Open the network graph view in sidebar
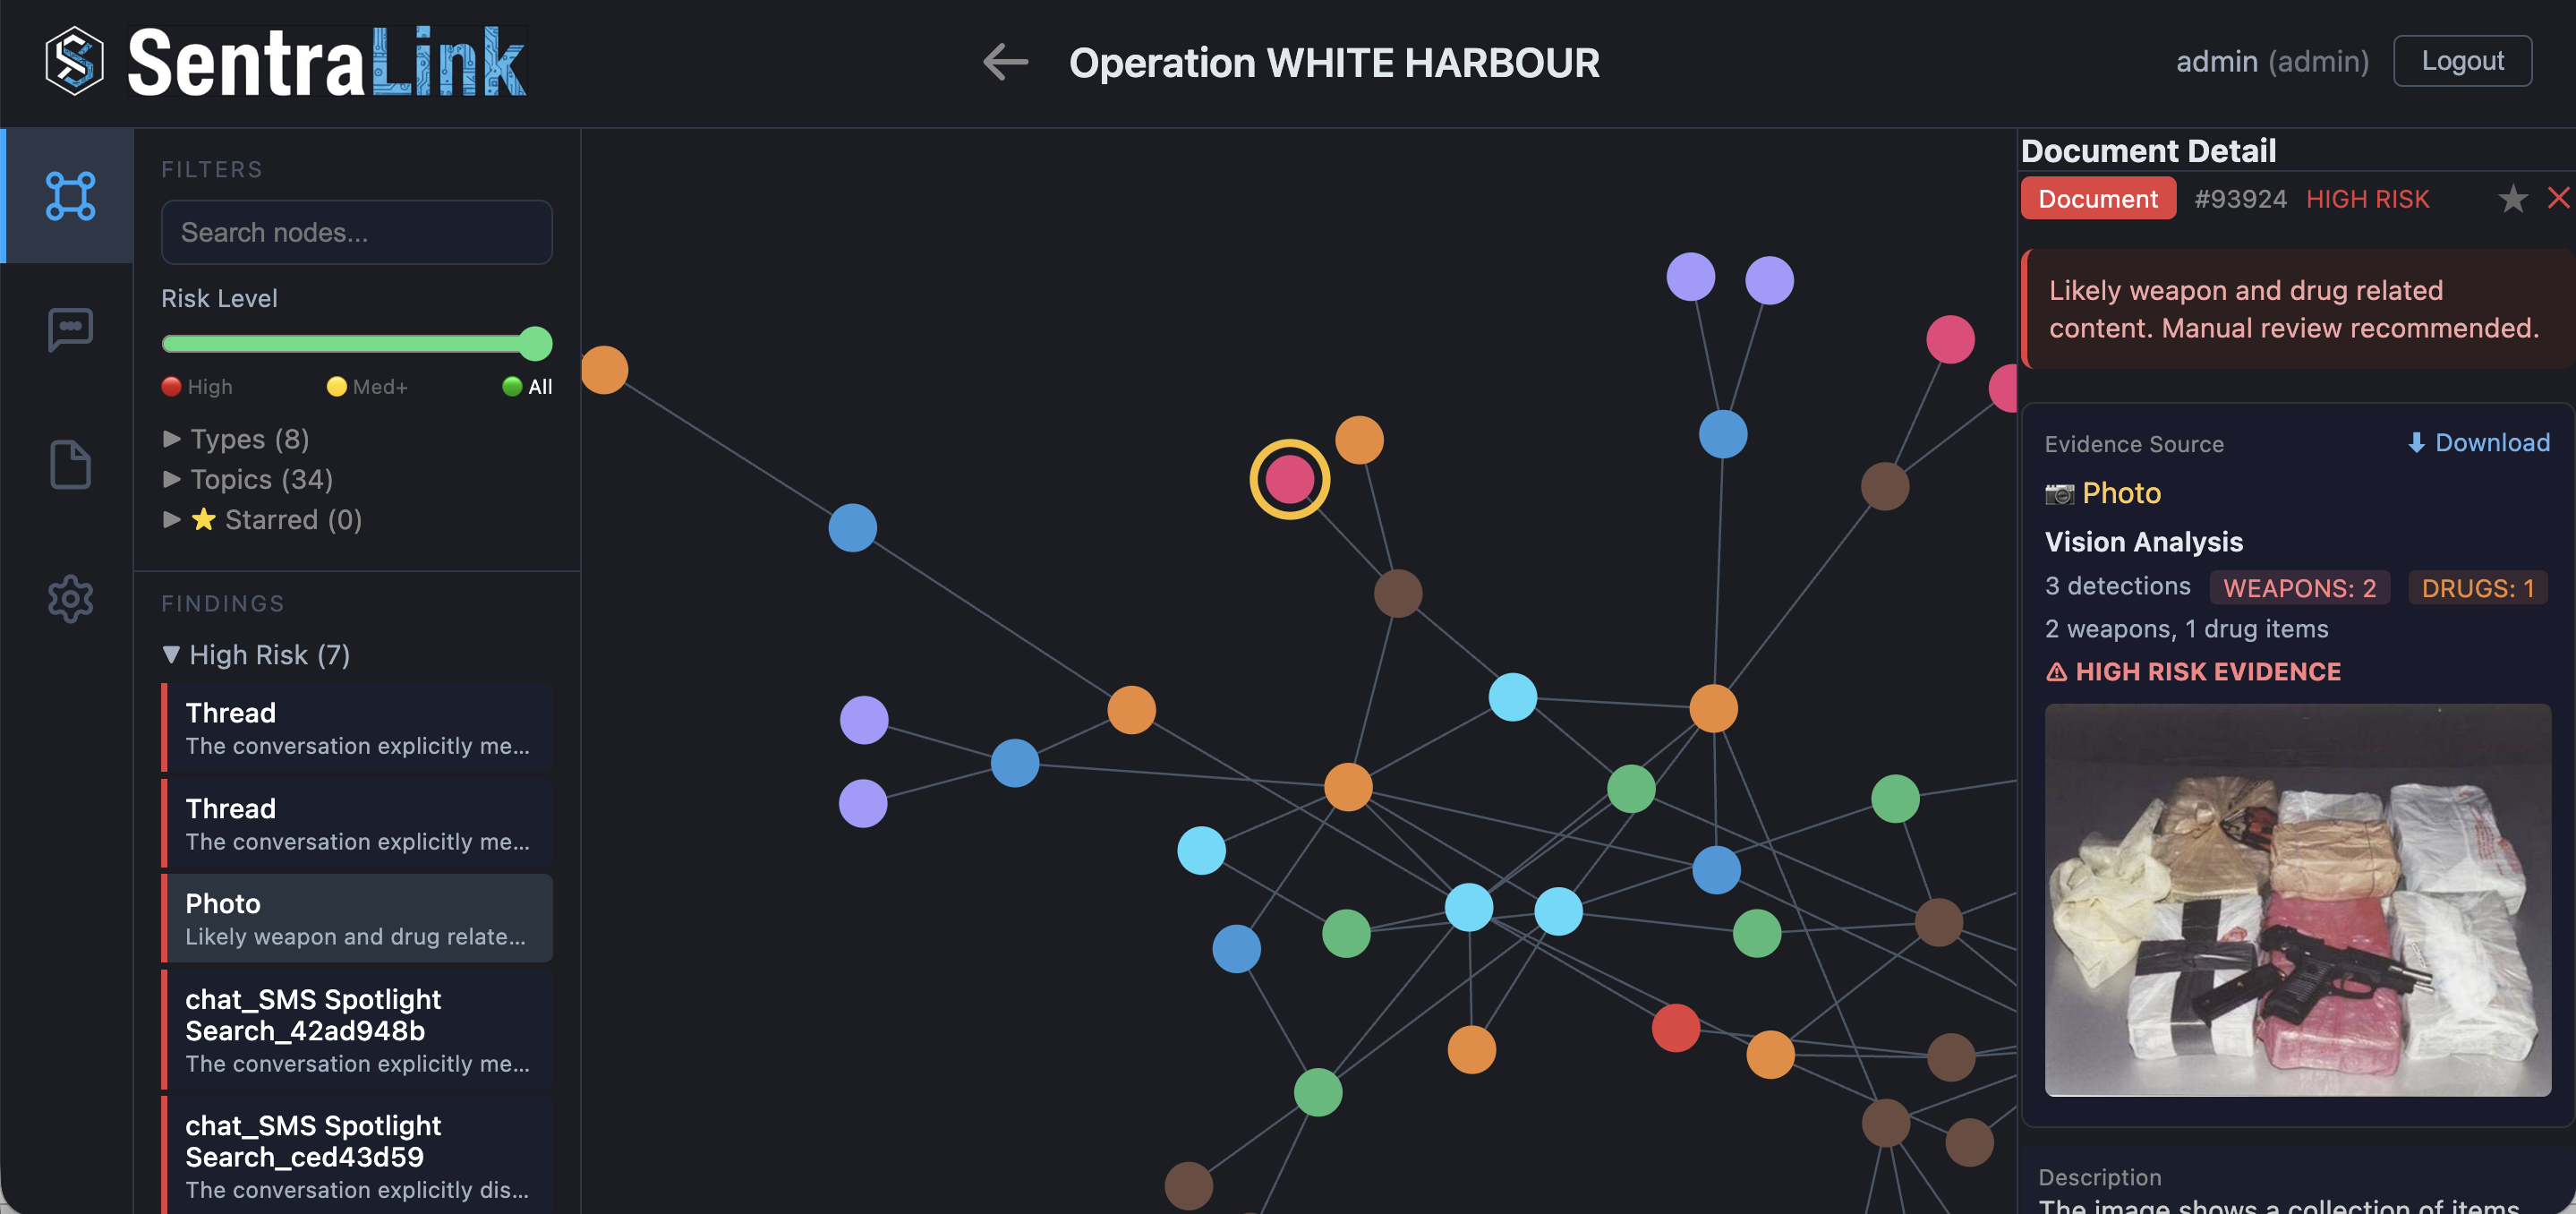This screenshot has width=2576, height=1214. [x=68, y=195]
